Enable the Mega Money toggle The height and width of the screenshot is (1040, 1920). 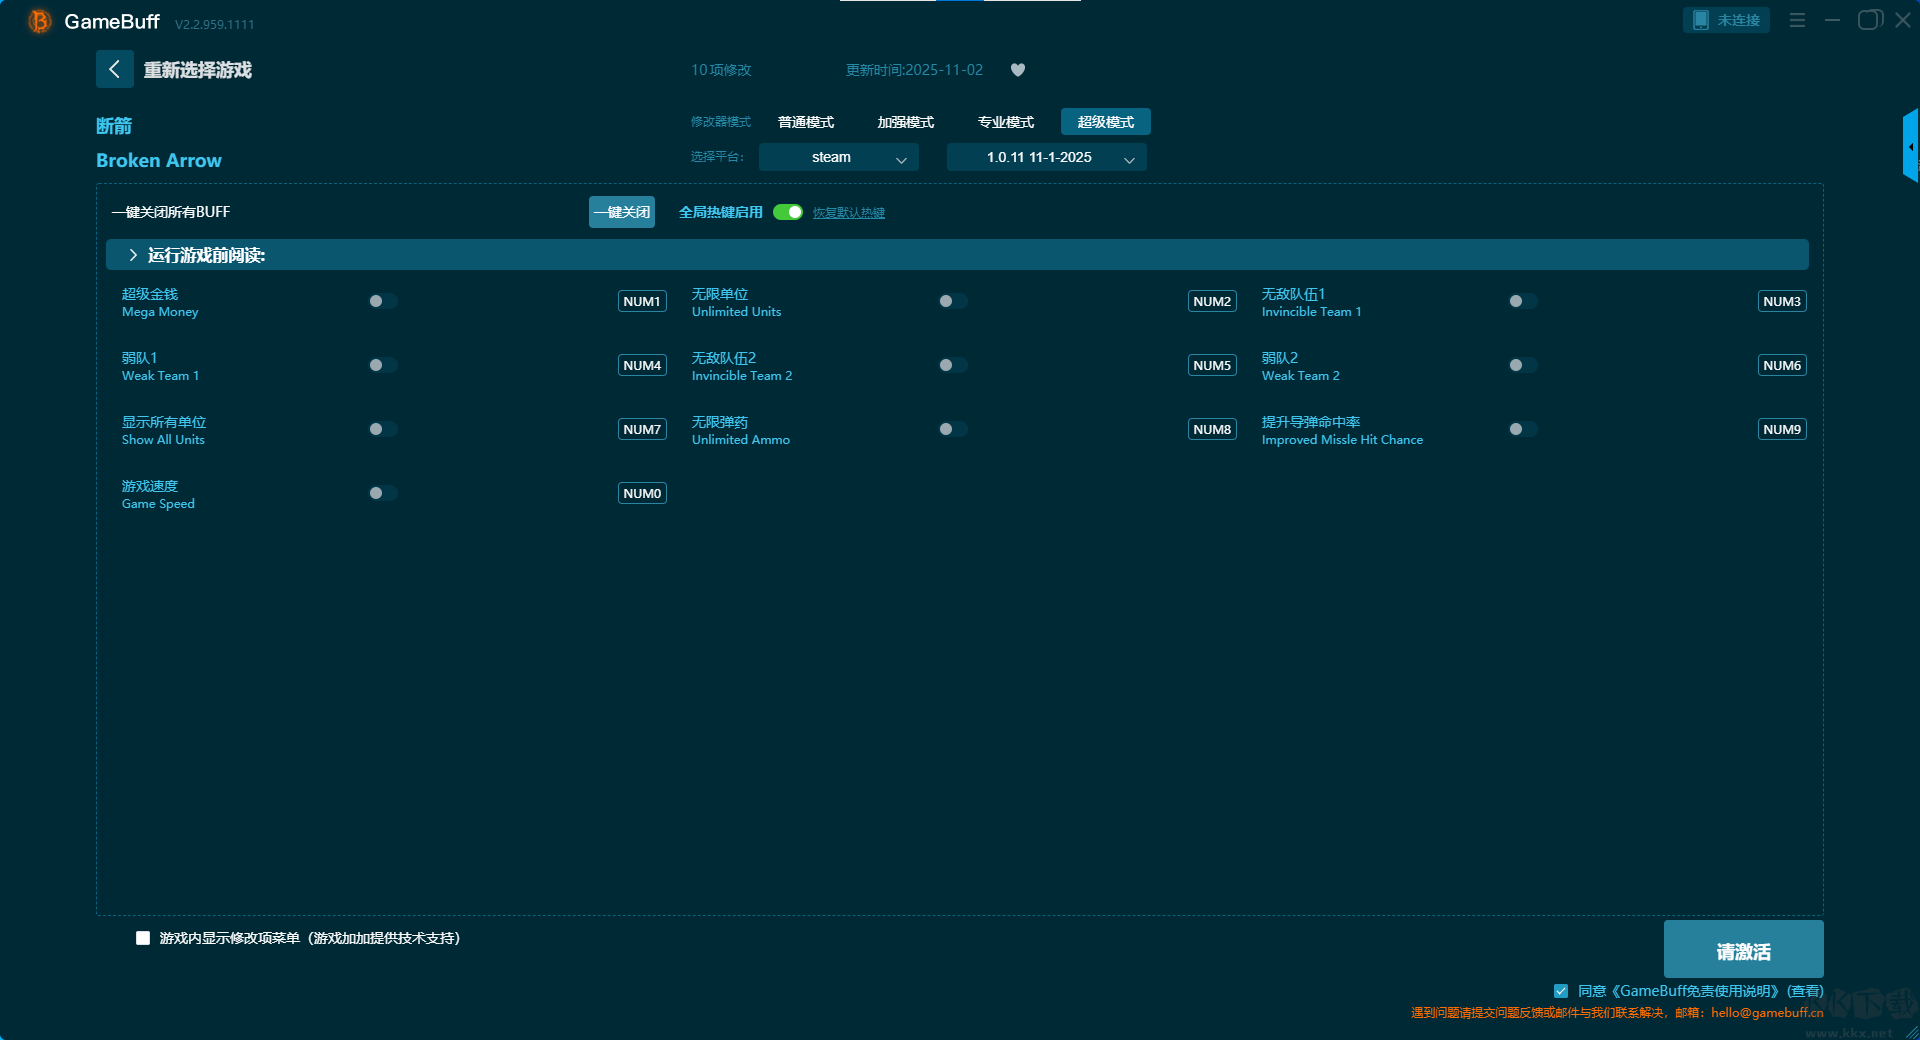coord(382,301)
